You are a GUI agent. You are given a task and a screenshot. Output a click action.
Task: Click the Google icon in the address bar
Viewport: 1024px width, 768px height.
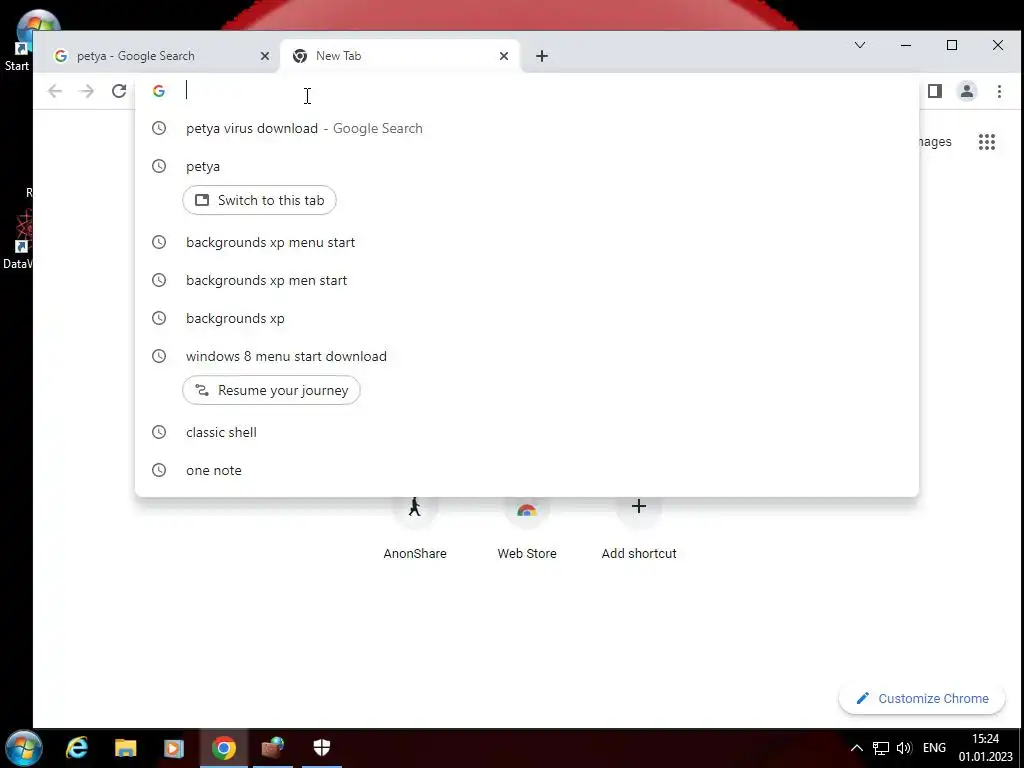(159, 91)
